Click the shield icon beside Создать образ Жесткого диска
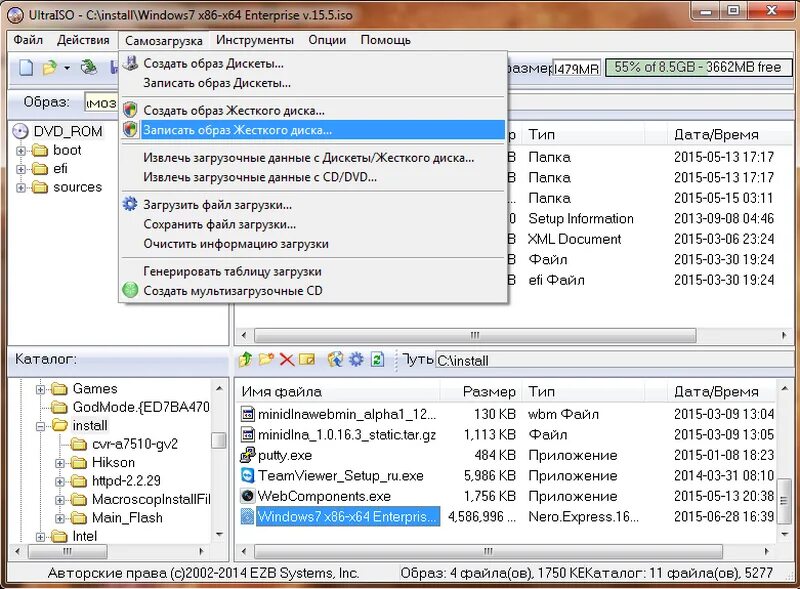This screenshot has width=800, height=589. [x=131, y=110]
